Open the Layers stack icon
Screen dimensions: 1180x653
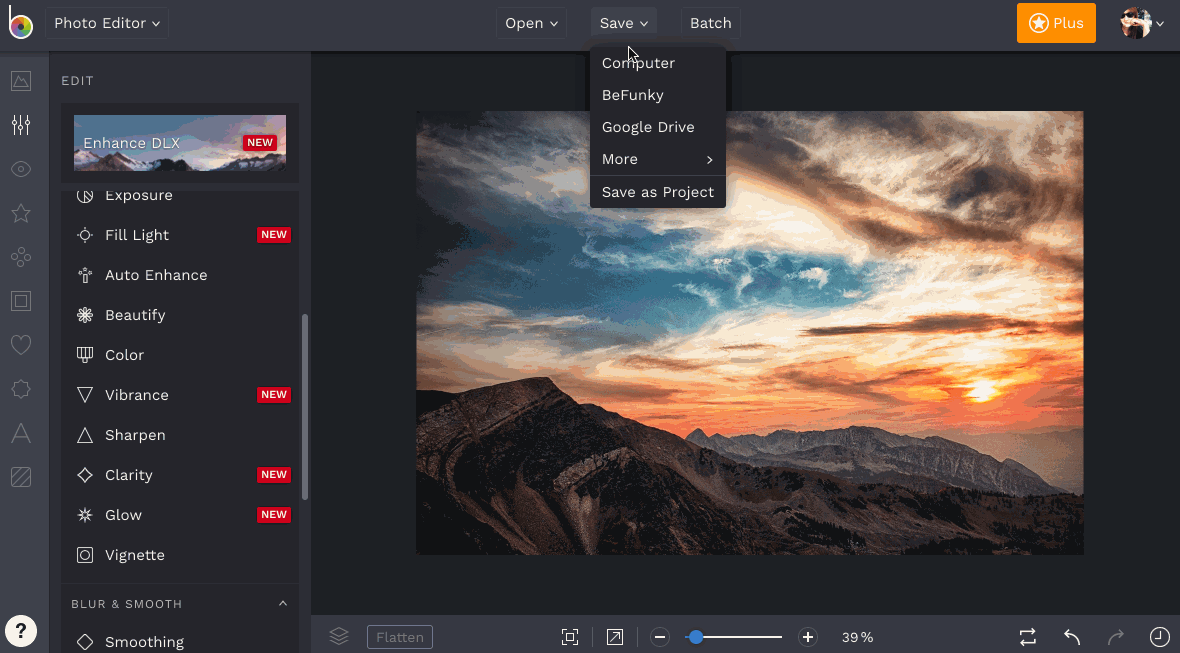pyautogui.click(x=339, y=636)
